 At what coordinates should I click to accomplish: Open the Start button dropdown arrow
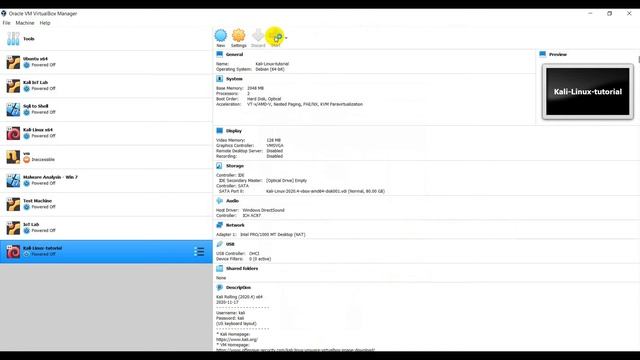pyautogui.click(x=286, y=38)
